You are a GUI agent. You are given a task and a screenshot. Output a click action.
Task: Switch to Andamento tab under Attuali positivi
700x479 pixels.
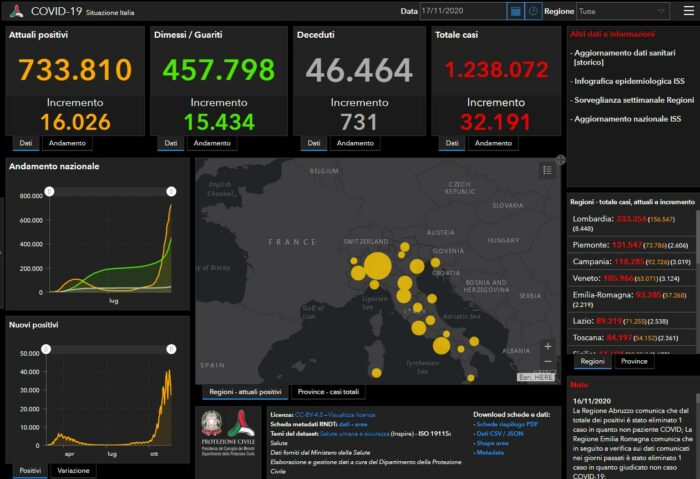point(66,143)
